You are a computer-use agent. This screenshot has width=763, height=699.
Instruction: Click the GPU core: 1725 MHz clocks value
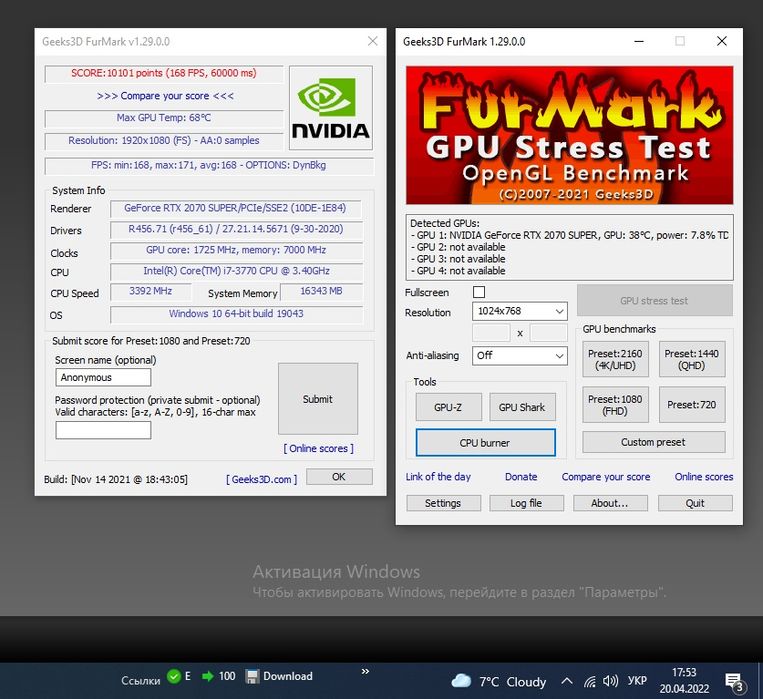[236, 250]
